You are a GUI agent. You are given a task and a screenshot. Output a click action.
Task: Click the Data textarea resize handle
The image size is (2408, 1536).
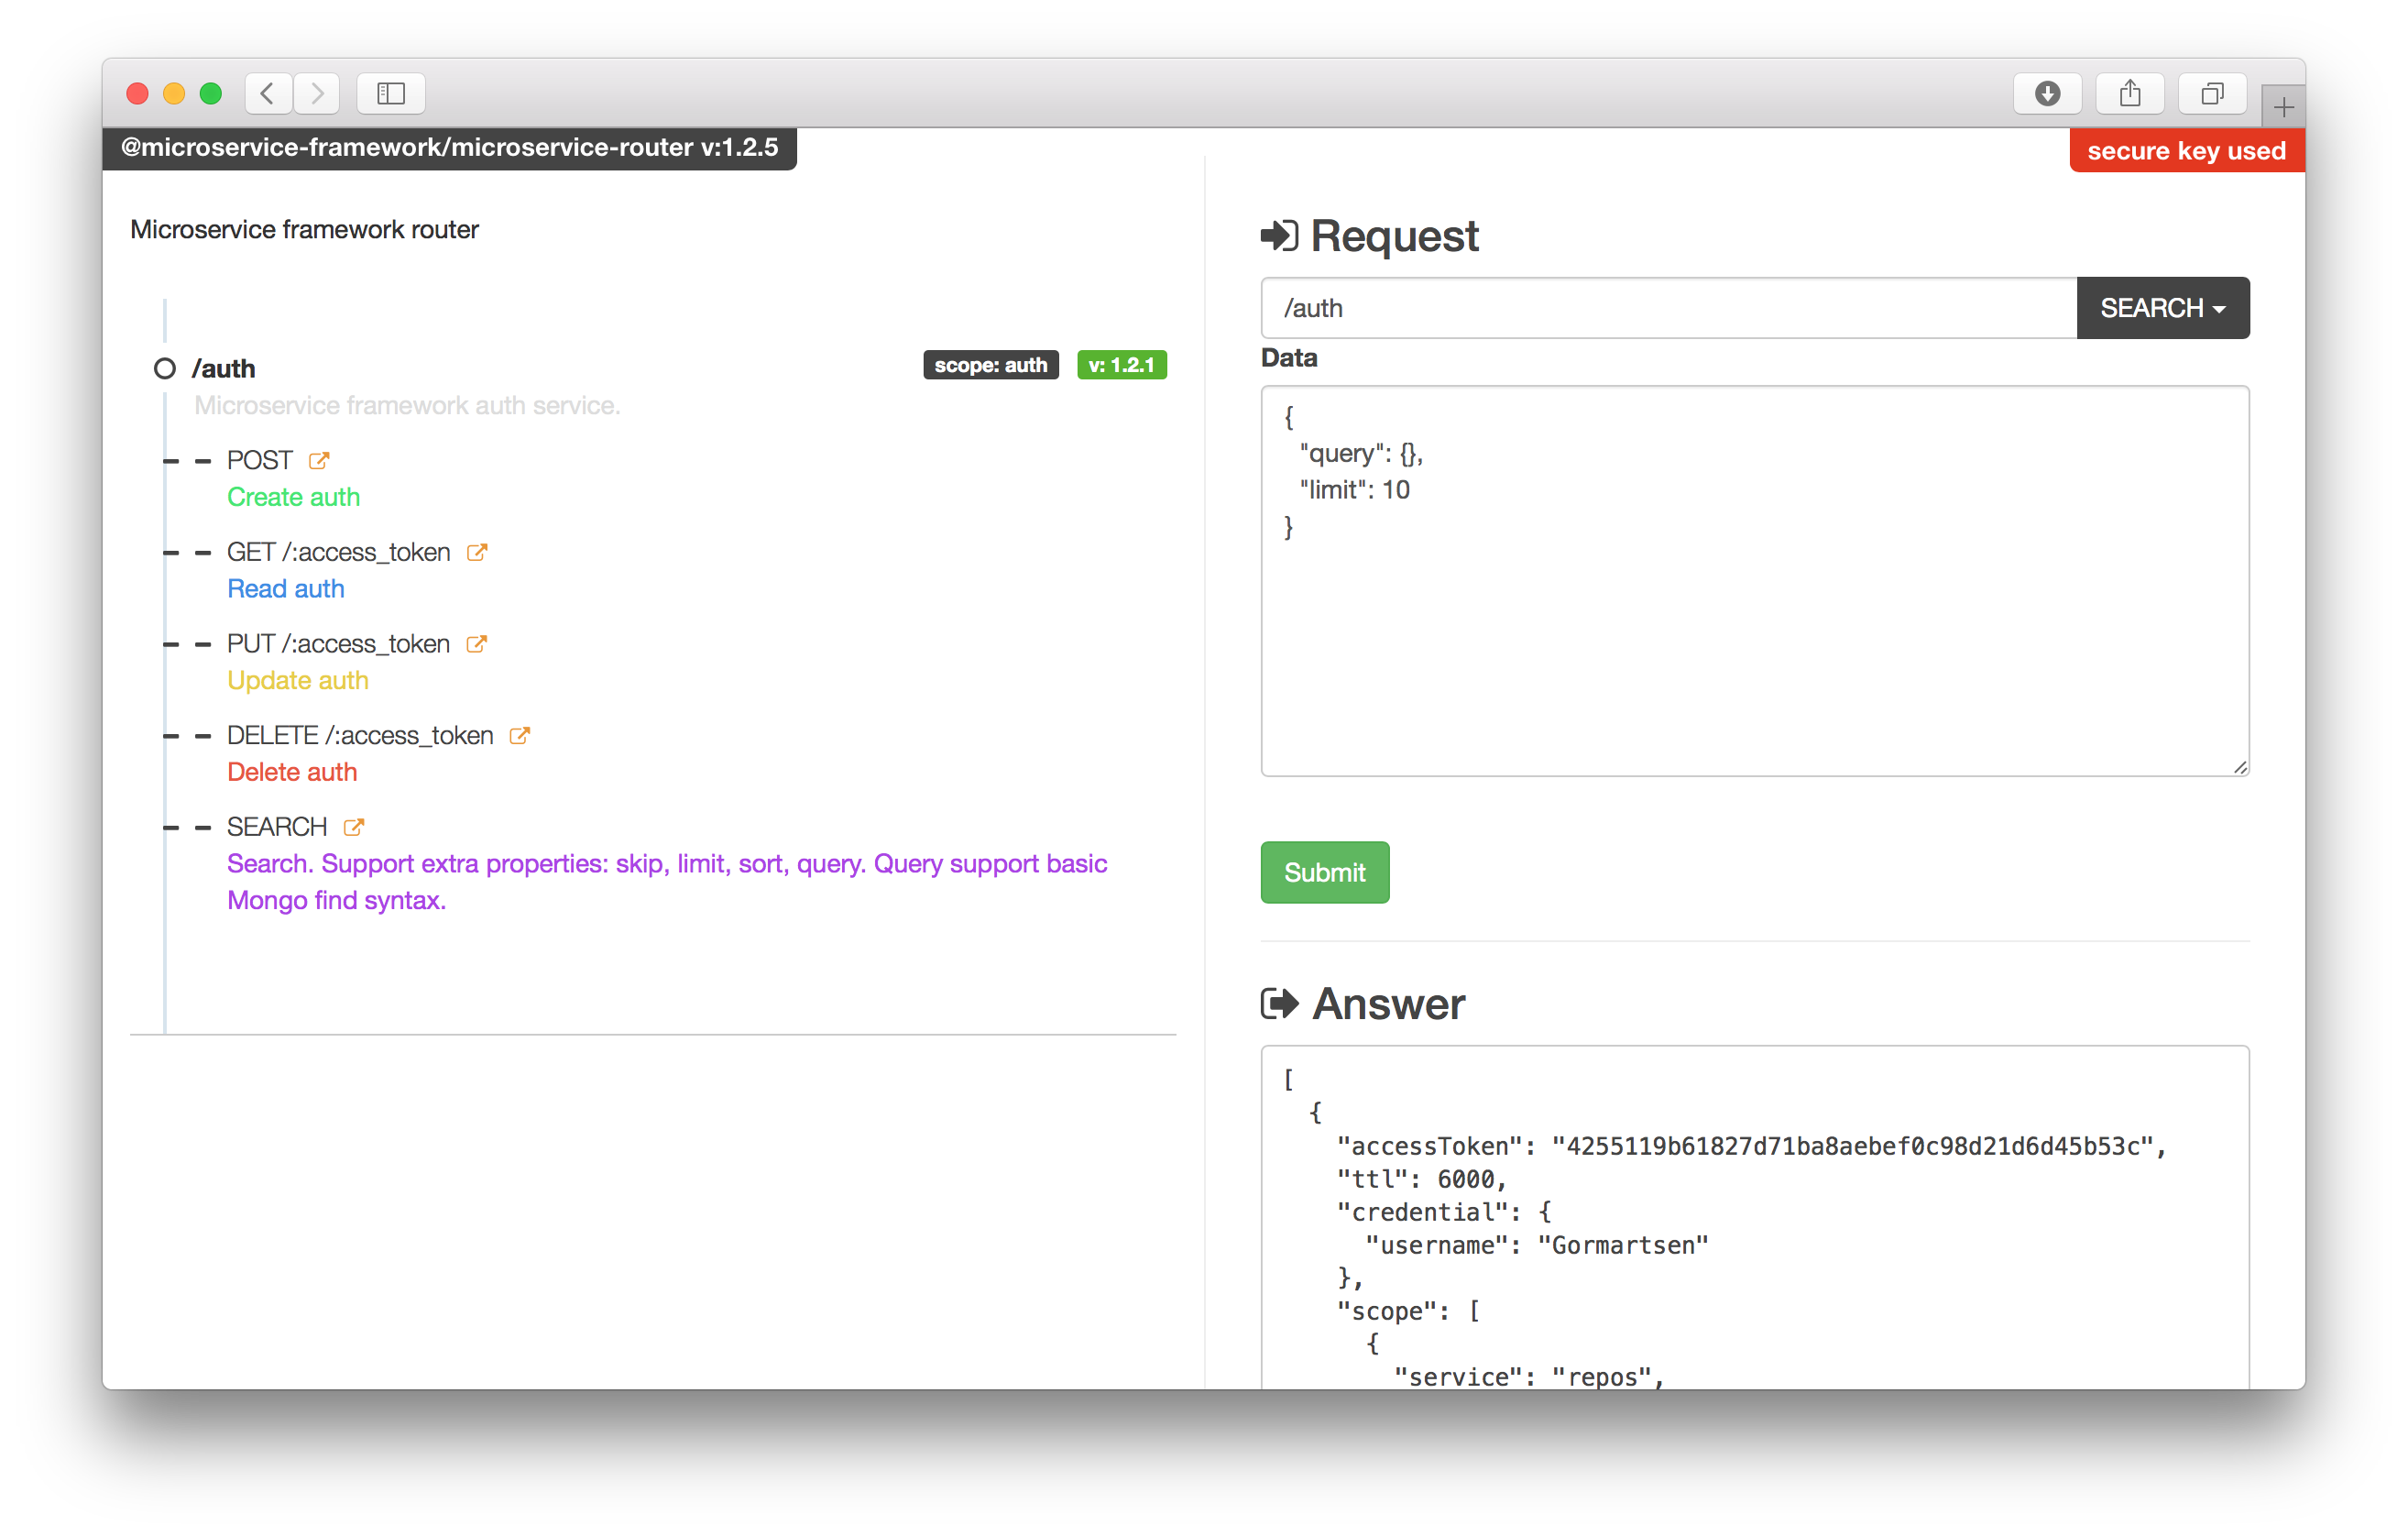click(x=2240, y=767)
